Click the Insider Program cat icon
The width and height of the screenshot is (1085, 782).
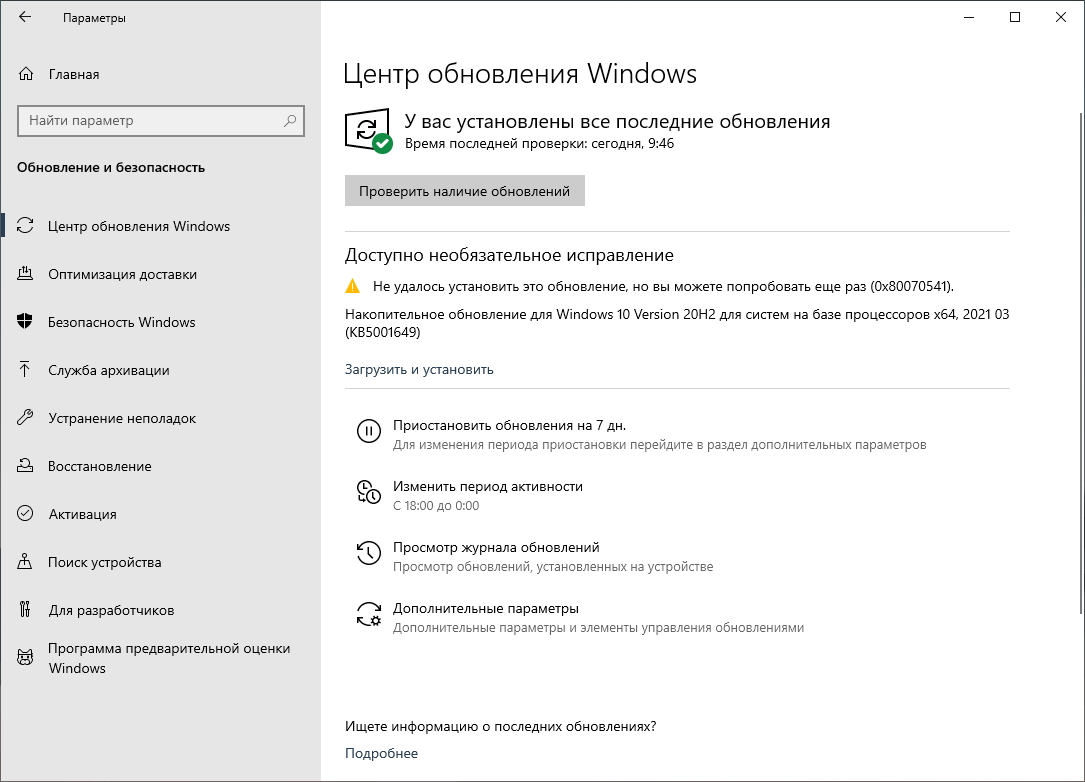pyautogui.click(x=26, y=658)
